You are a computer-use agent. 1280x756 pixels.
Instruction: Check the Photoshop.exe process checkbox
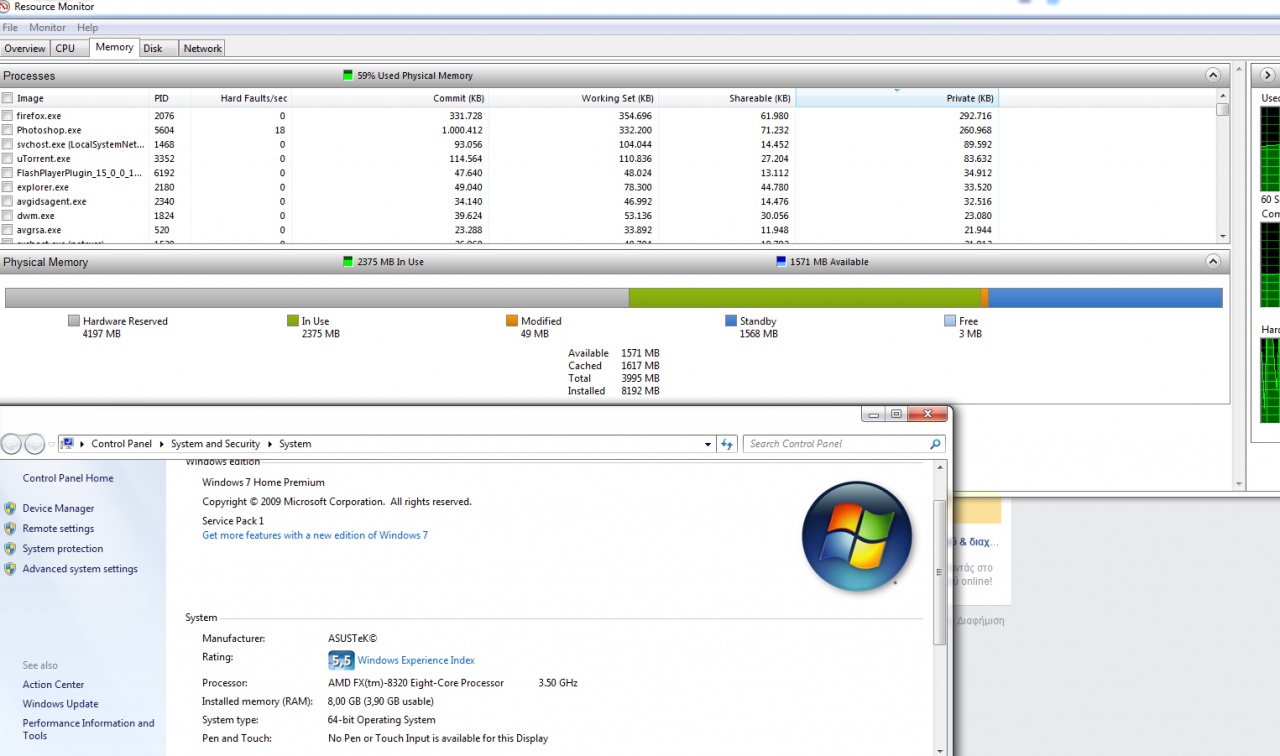8,130
